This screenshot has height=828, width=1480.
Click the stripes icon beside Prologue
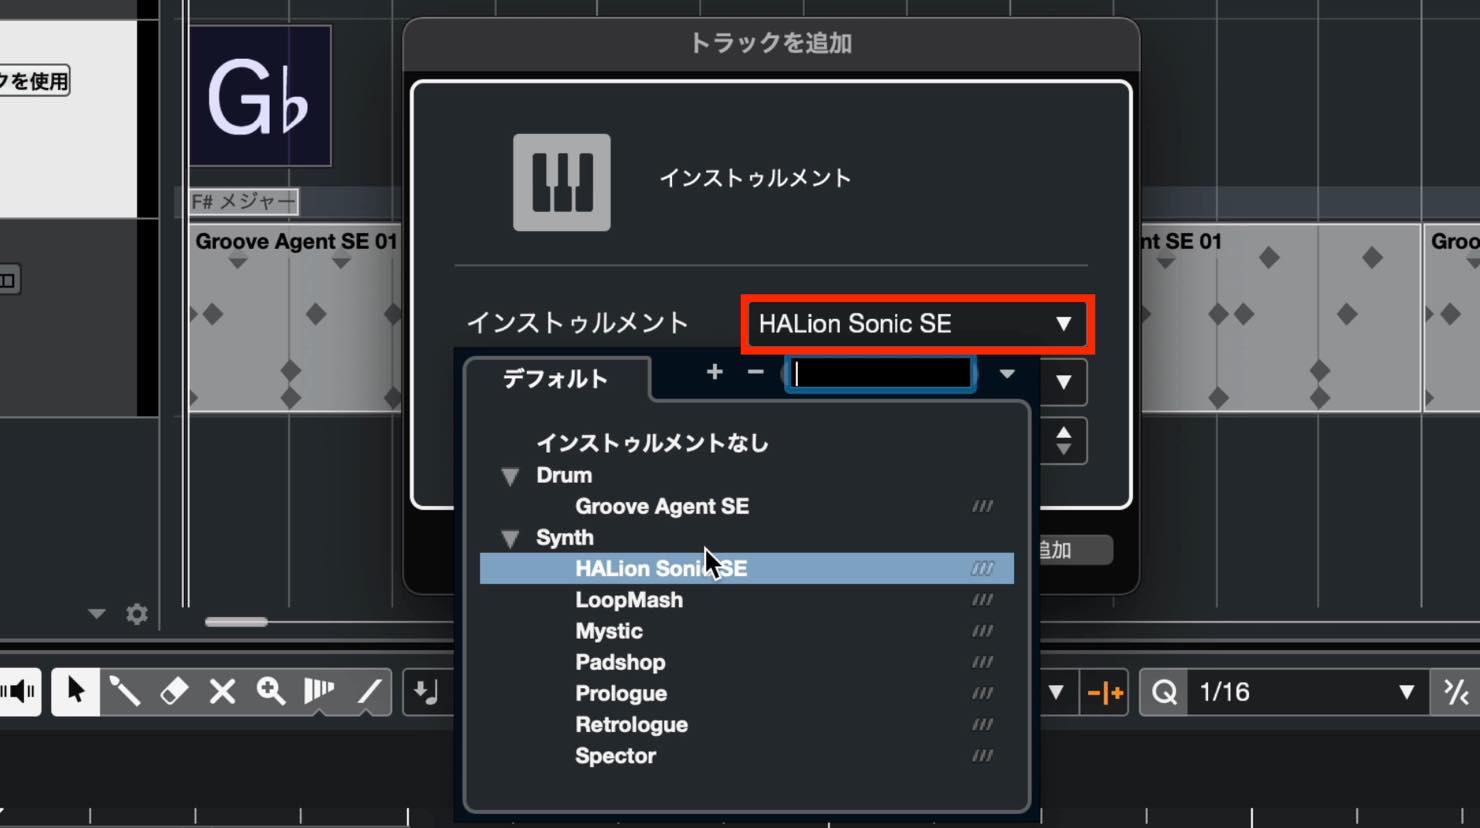tap(983, 693)
